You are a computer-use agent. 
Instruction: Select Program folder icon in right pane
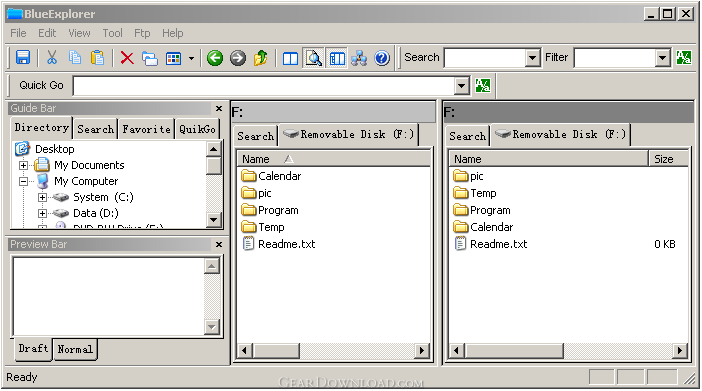(x=460, y=210)
